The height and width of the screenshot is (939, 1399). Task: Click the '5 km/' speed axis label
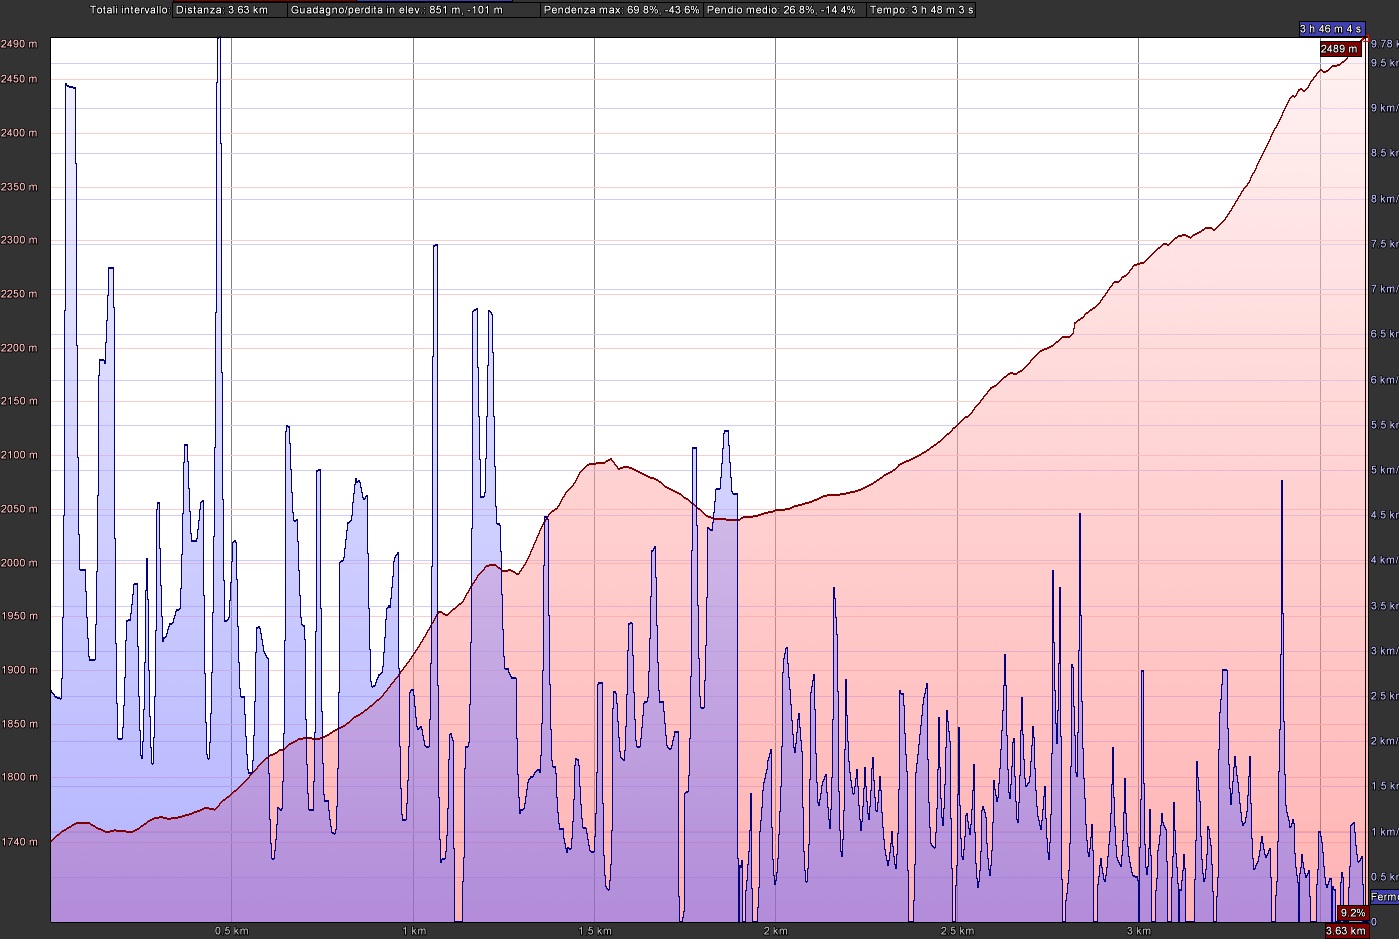click(1384, 470)
